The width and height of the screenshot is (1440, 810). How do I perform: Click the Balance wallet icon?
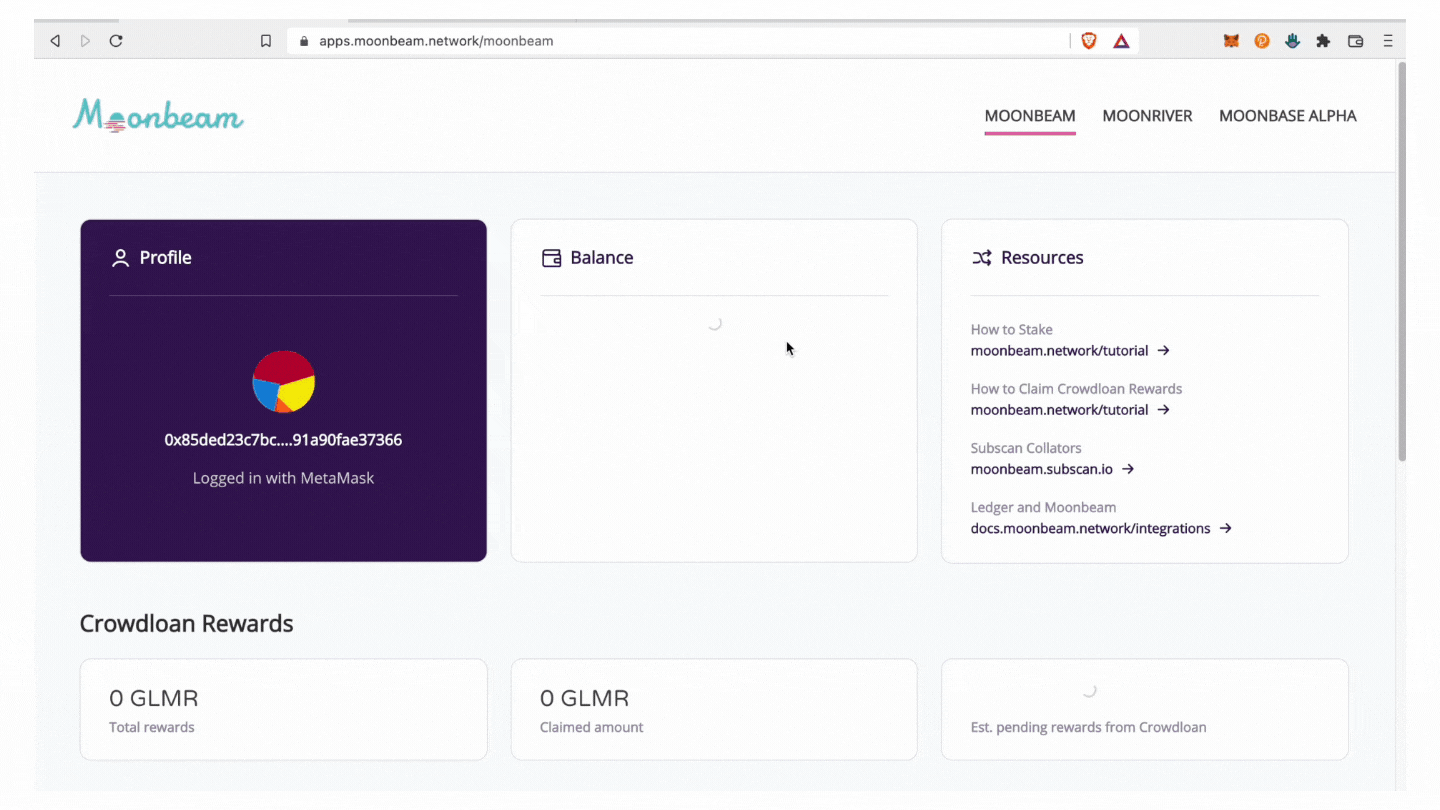[551, 258]
